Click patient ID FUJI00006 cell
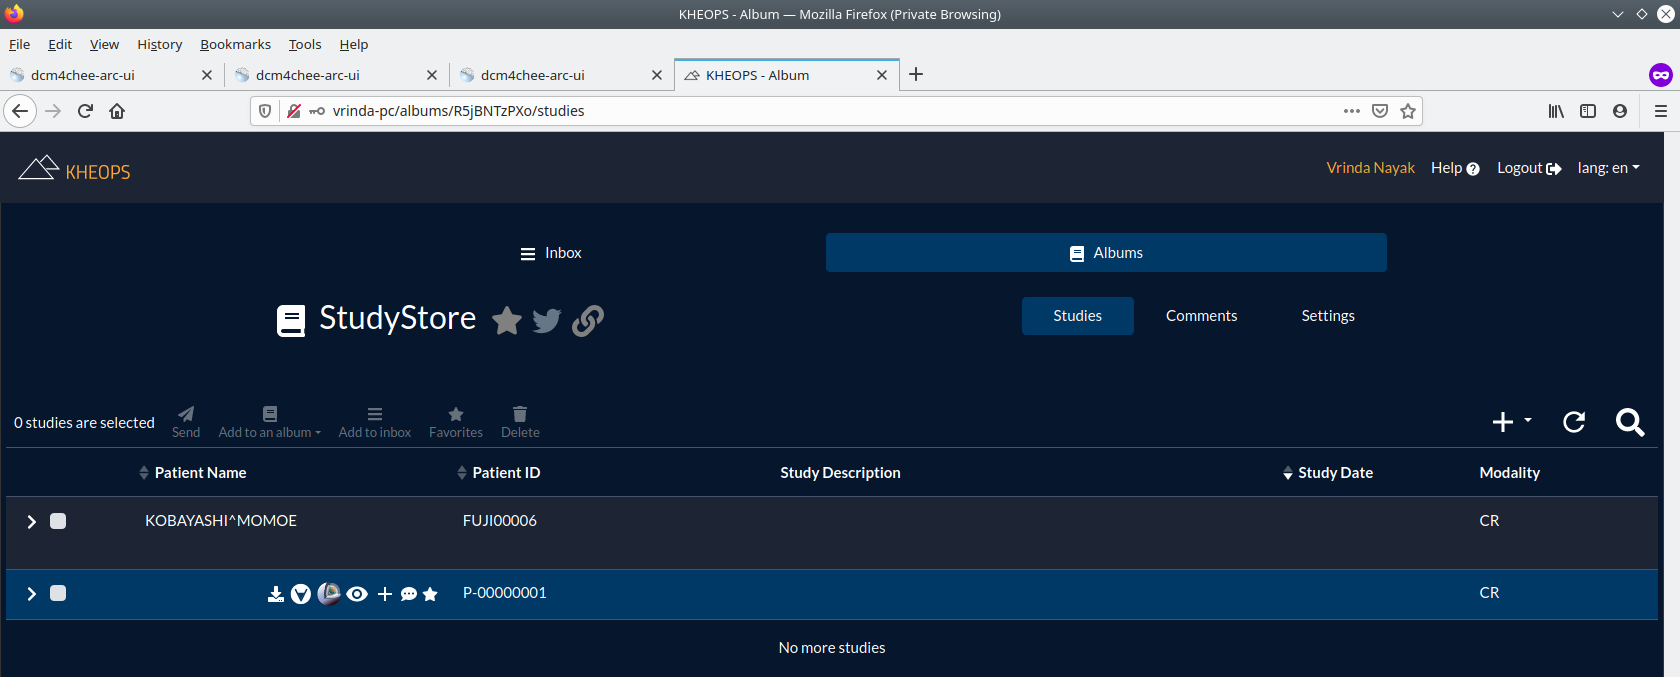Viewport: 1680px width, 677px height. point(500,521)
